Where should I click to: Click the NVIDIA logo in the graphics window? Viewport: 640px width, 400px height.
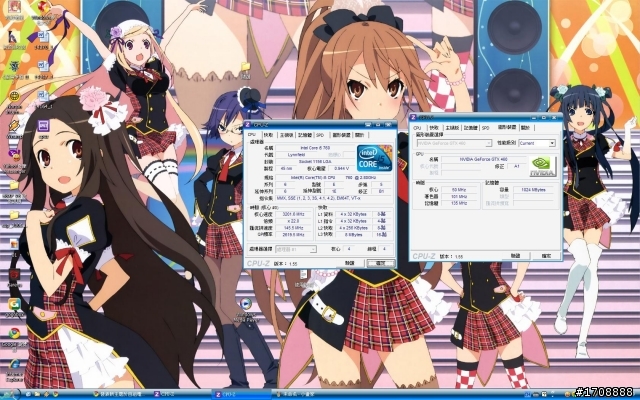point(543,167)
